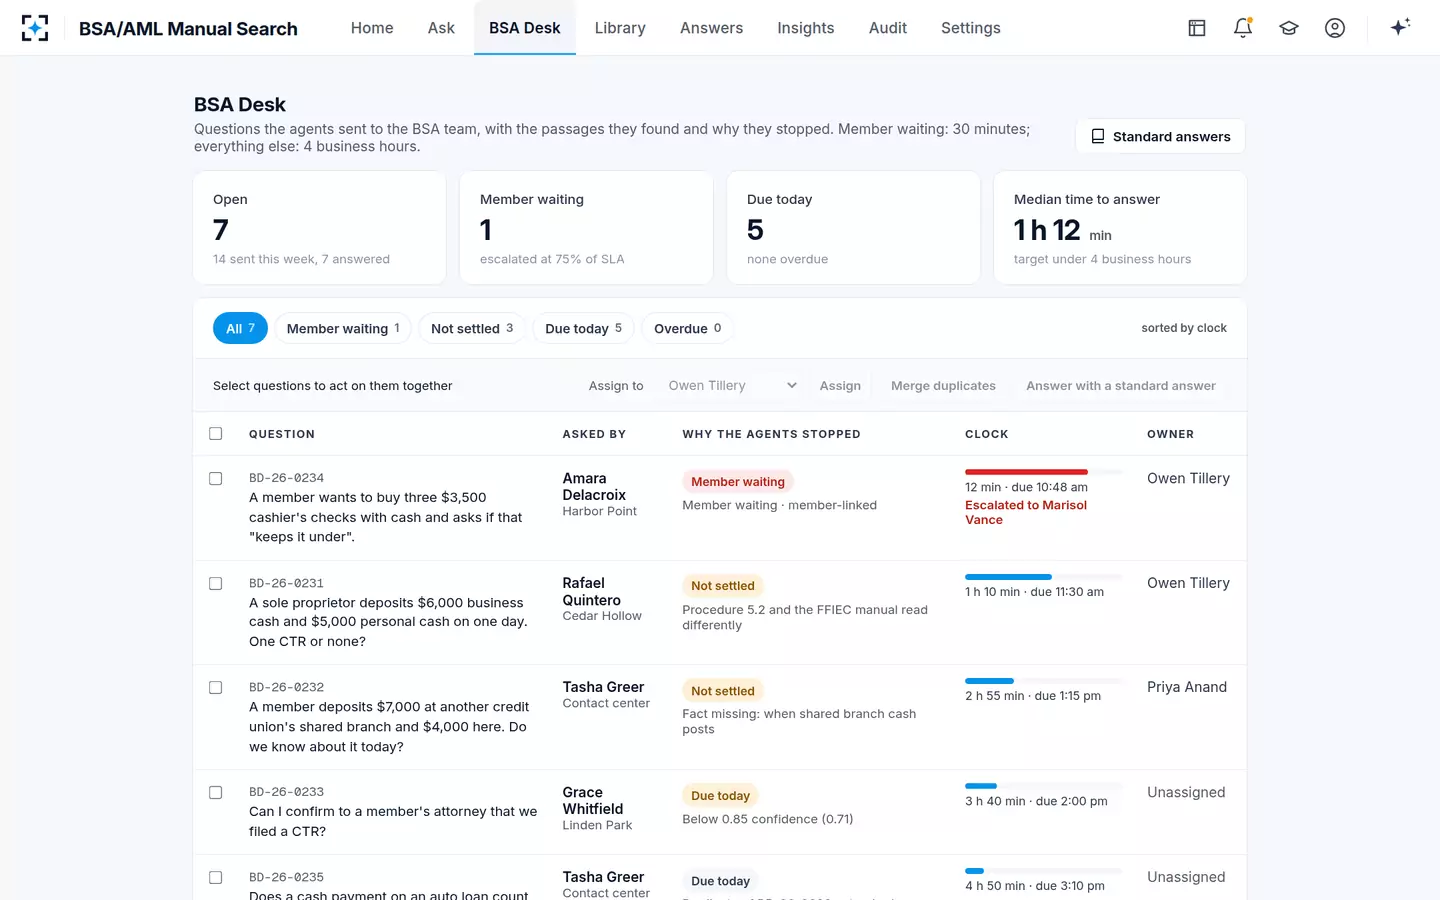Tick the checkbox for BD-26-0231
The image size is (1440, 900).
[x=215, y=584]
